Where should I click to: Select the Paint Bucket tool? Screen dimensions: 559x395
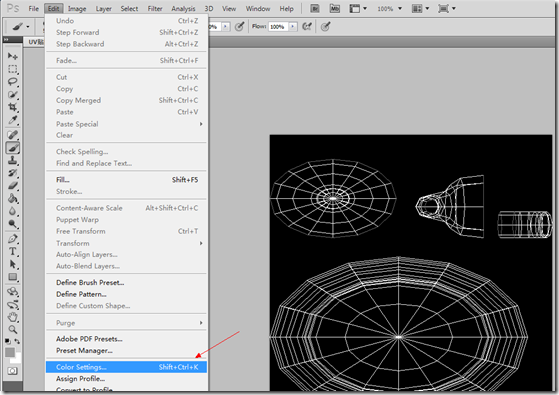coord(12,199)
